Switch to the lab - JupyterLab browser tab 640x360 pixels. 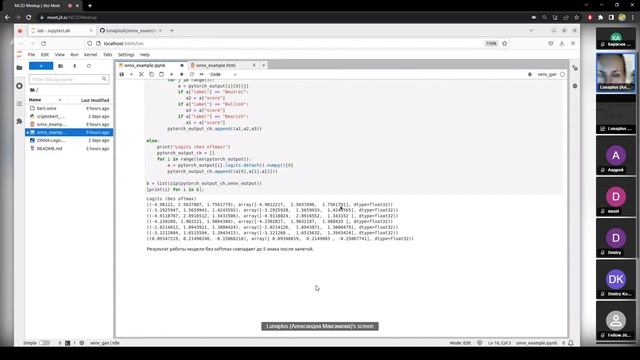62,31
